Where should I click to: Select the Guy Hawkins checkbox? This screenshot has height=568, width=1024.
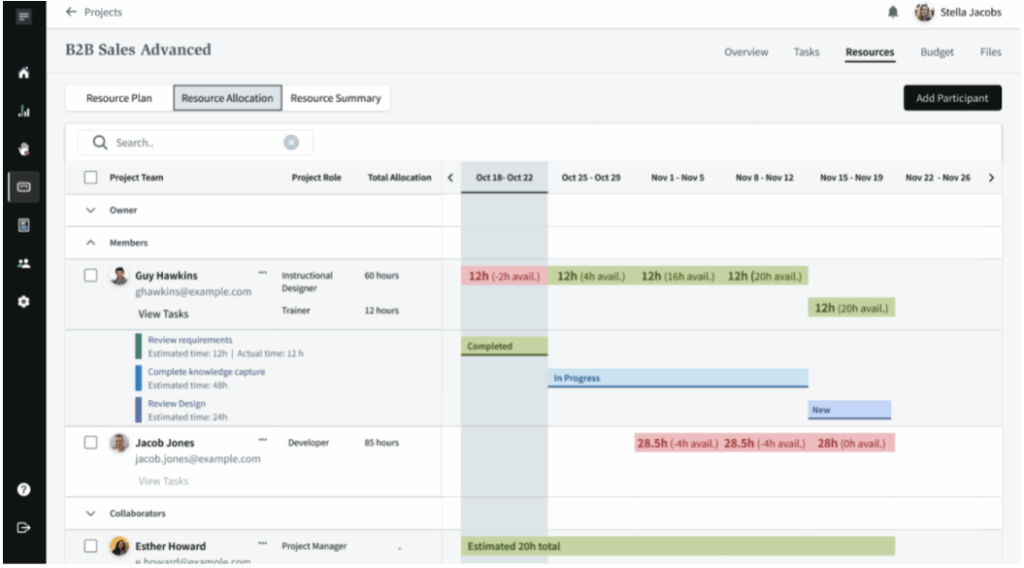click(x=91, y=275)
